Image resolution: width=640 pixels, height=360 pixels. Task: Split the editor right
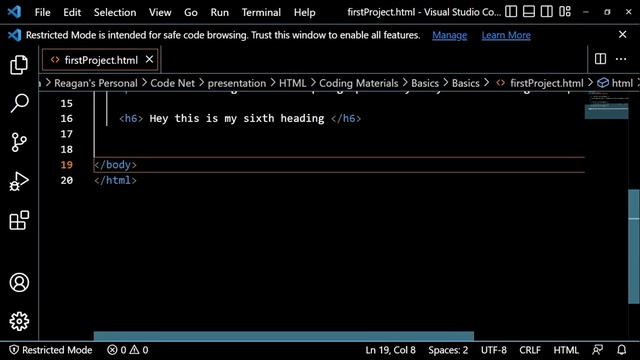coord(600,59)
